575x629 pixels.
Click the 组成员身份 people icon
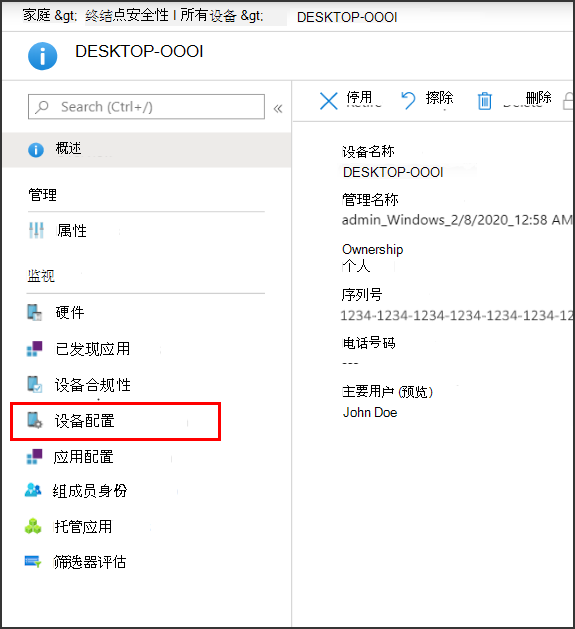(x=33, y=490)
